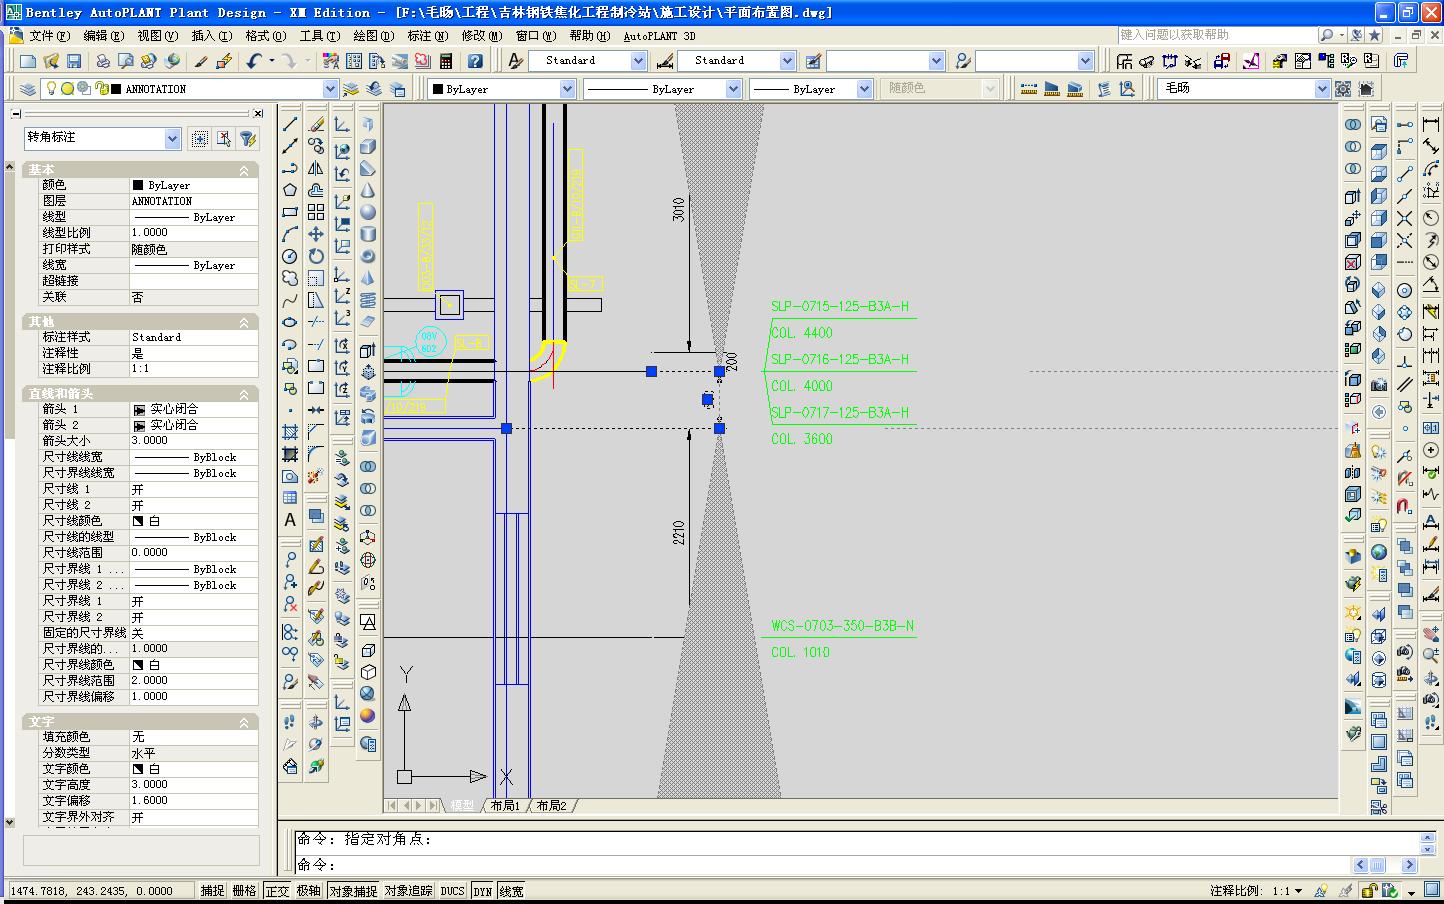
Task: Toggle DYN dynamic input in status bar
Action: tap(483, 891)
